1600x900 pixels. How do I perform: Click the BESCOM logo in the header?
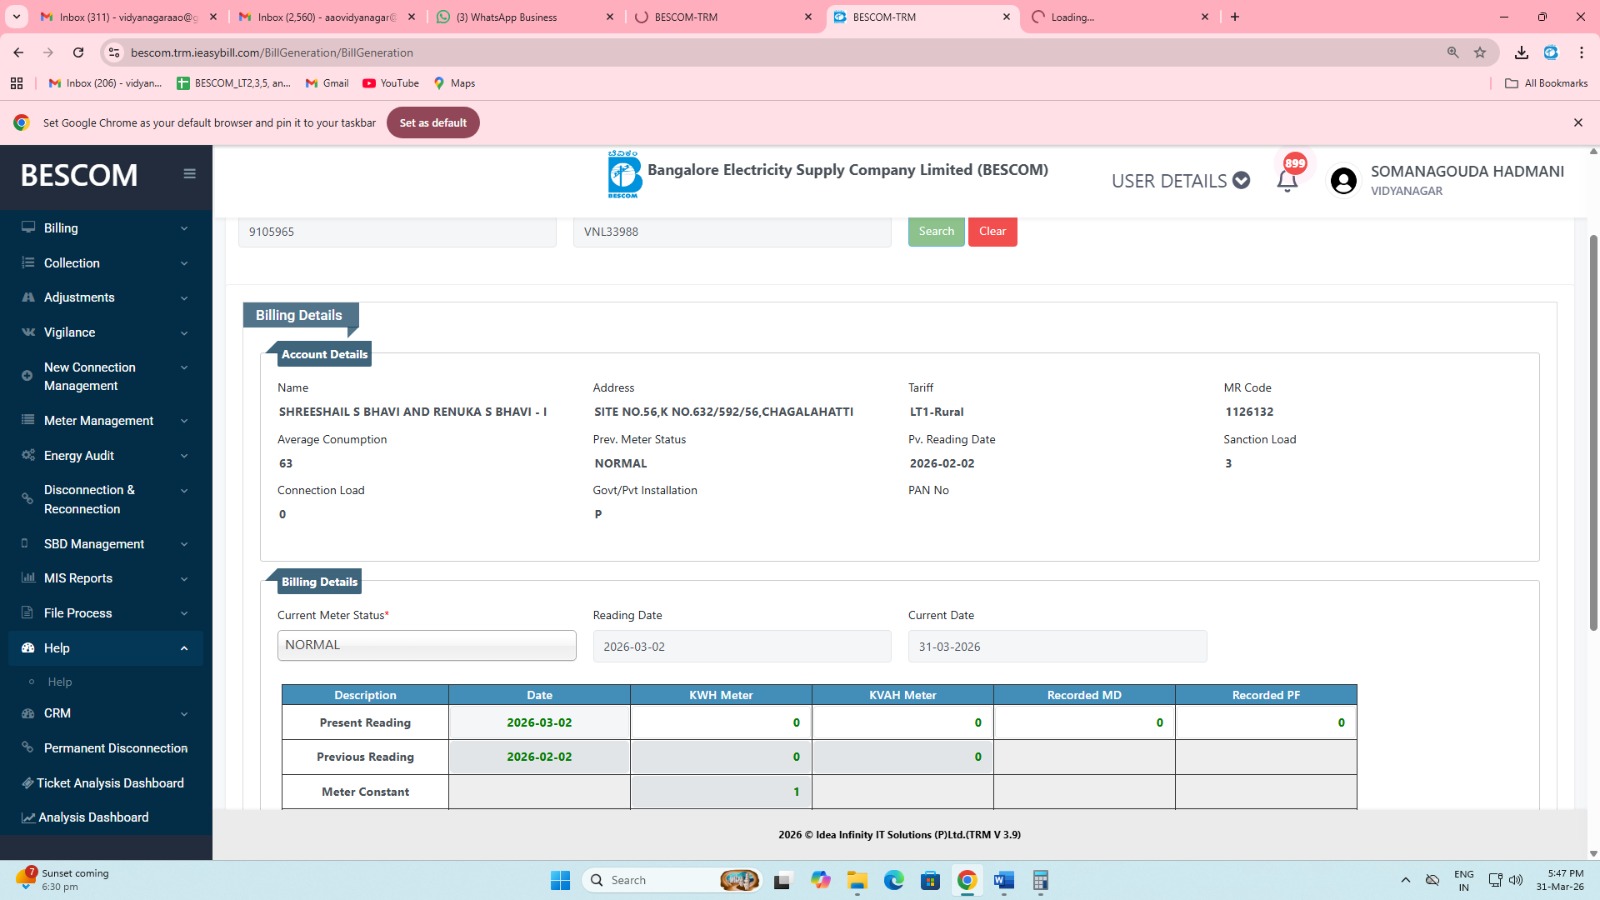624,174
